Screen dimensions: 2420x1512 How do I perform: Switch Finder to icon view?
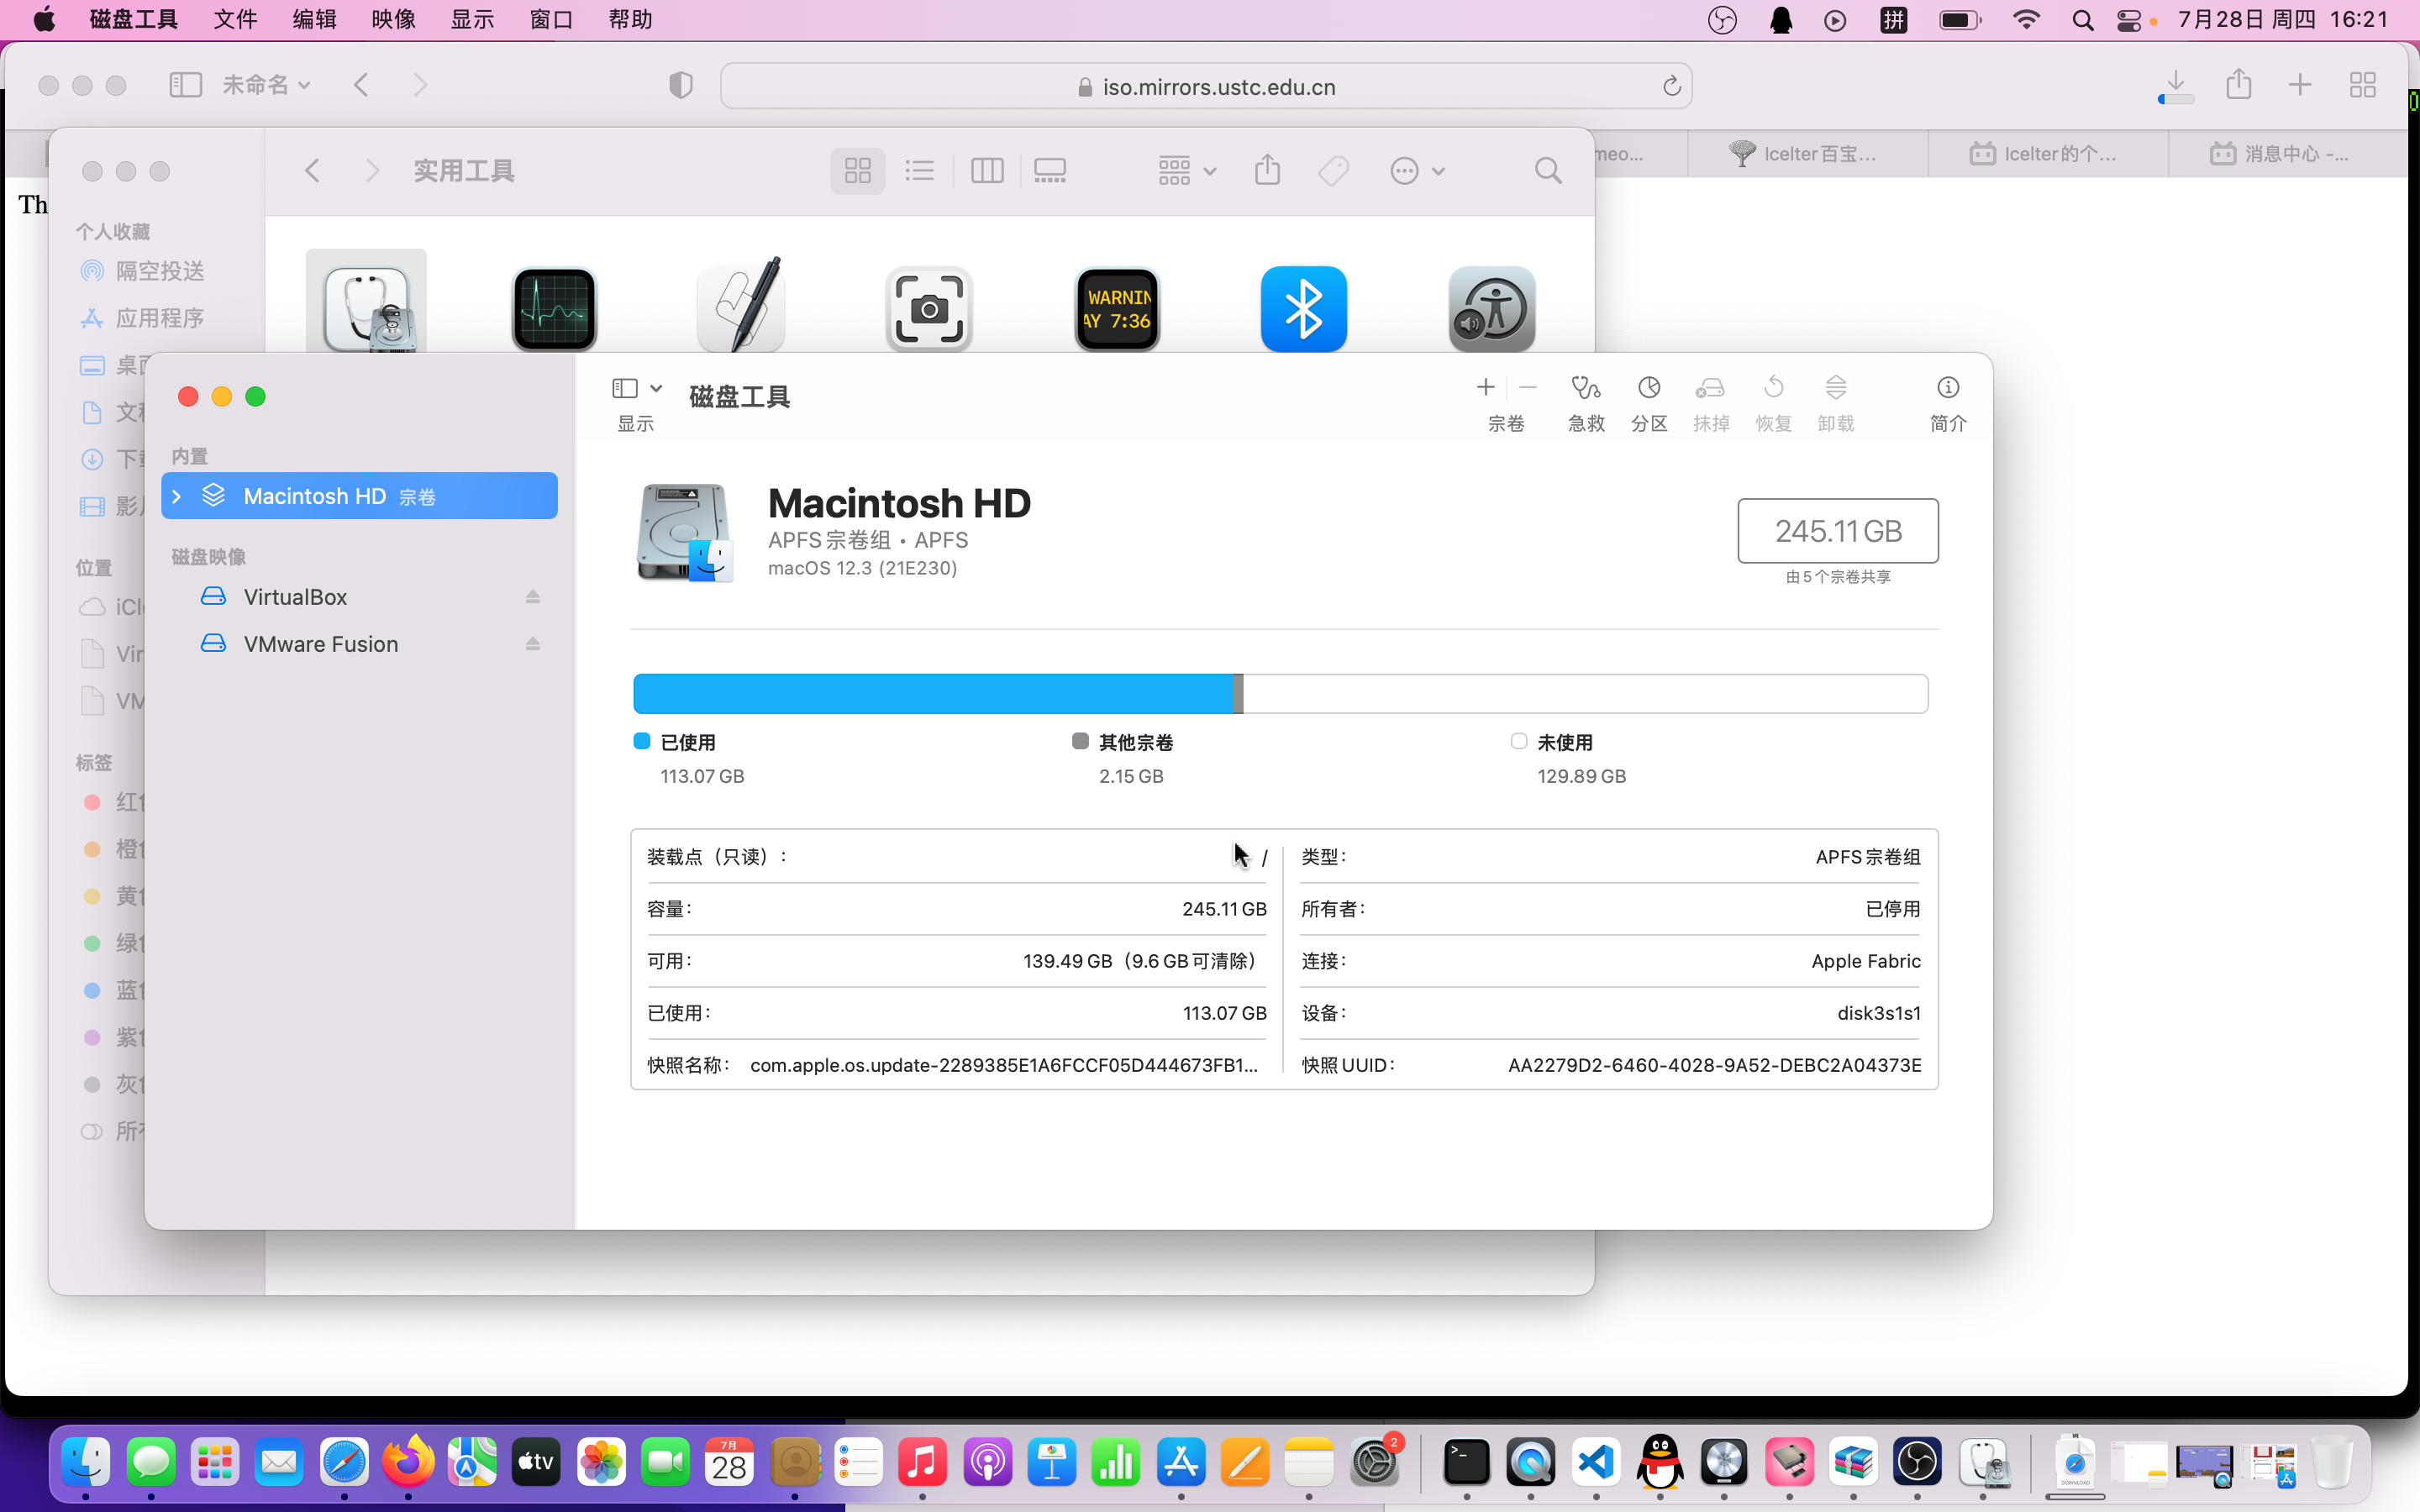(x=858, y=171)
